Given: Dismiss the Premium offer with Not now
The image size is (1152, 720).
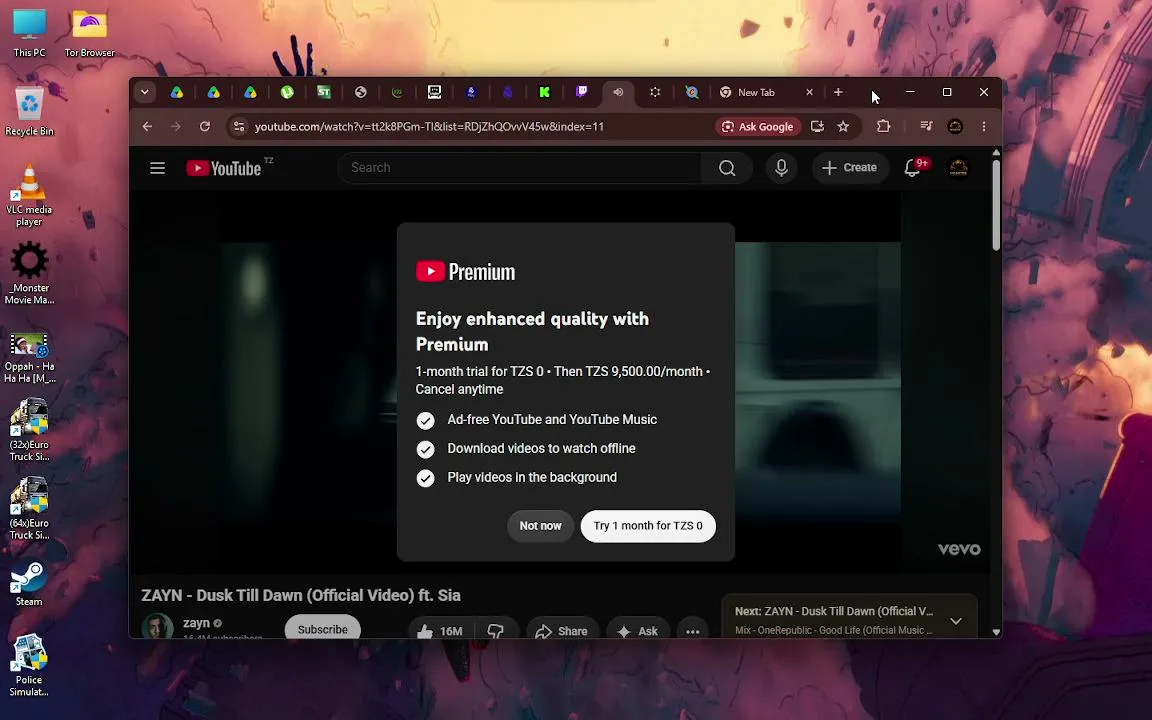Looking at the screenshot, I should click(540, 526).
